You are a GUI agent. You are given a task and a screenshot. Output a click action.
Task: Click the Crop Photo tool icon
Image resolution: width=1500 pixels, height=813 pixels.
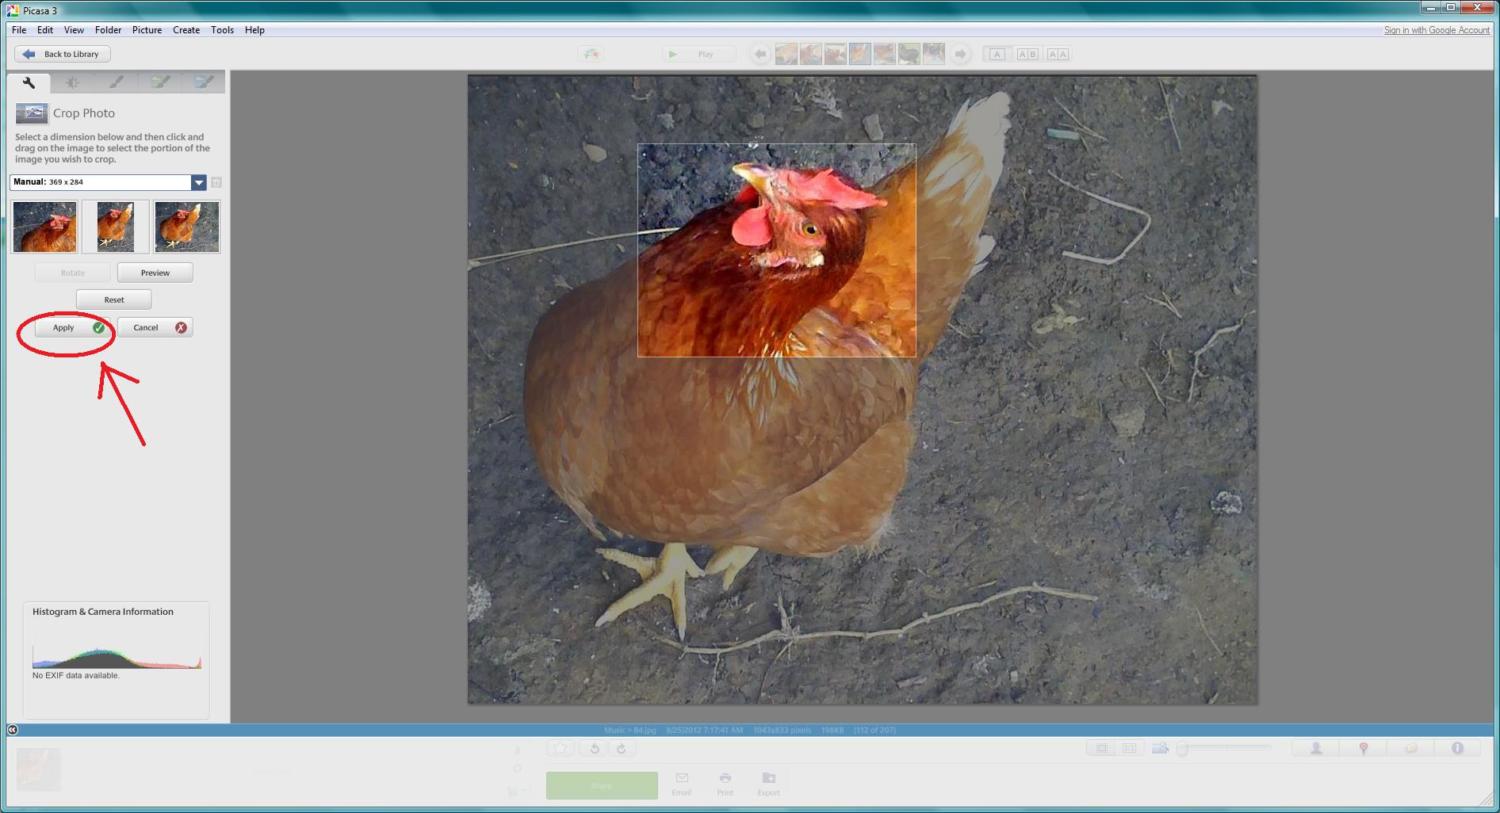click(31, 113)
